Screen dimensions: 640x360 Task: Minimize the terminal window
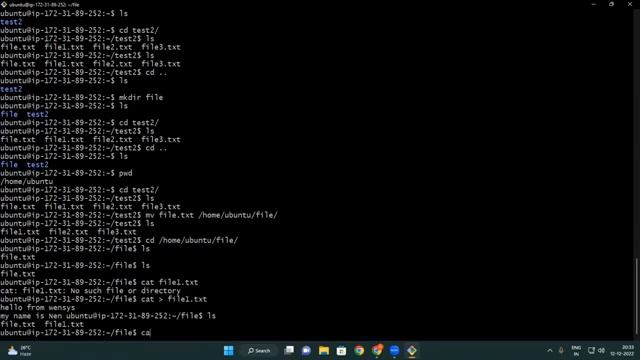click(594, 4)
